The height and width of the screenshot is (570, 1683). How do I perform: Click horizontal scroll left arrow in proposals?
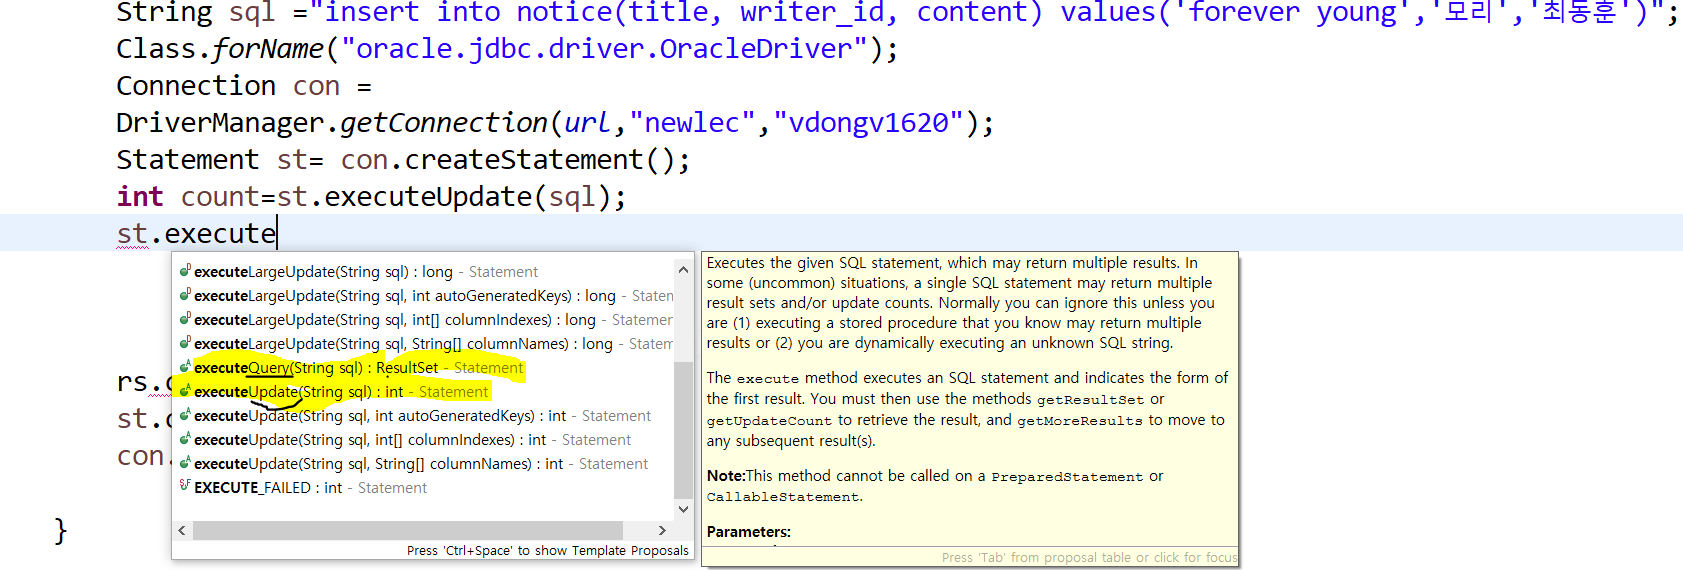pyautogui.click(x=182, y=530)
